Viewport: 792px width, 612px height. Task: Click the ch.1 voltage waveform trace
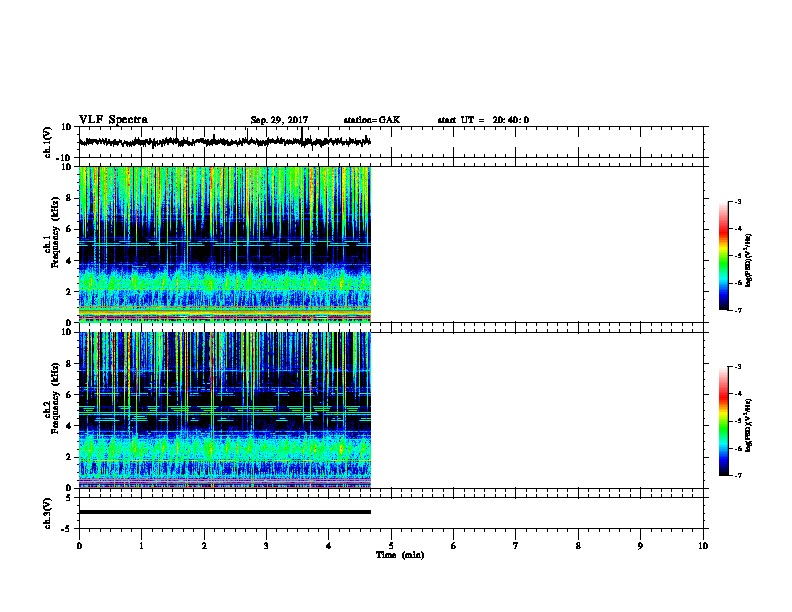pyautogui.click(x=225, y=142)
